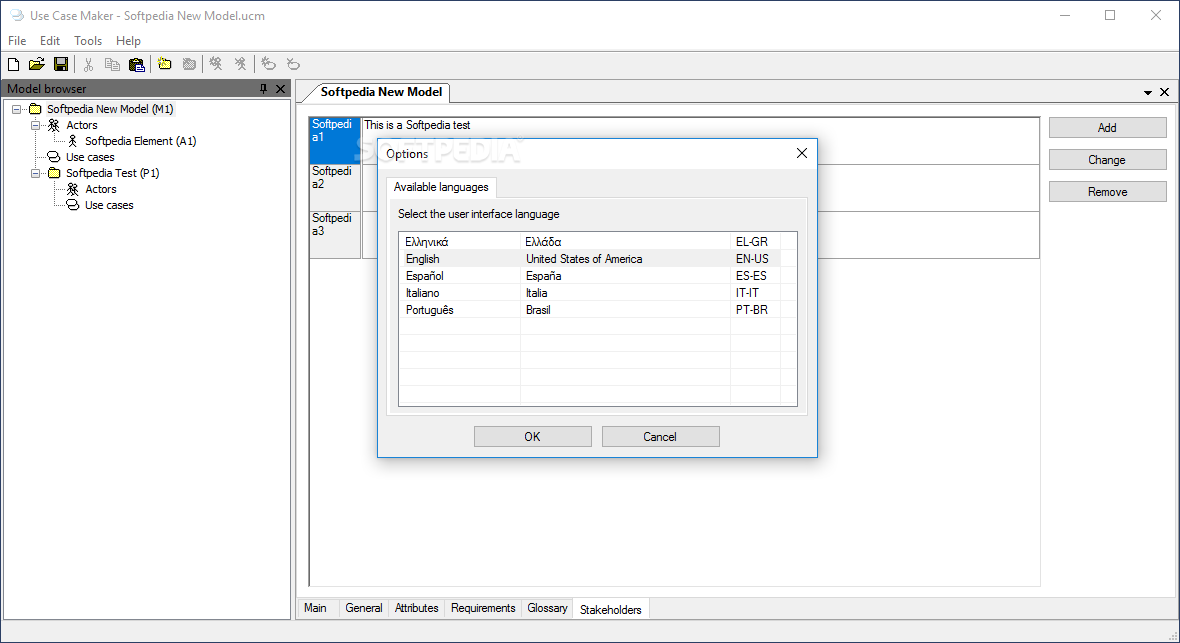The height and width of the screenshot is (643, 1180).
Task: Click the Remove package greyed folder icon
Action: point(189,65)
